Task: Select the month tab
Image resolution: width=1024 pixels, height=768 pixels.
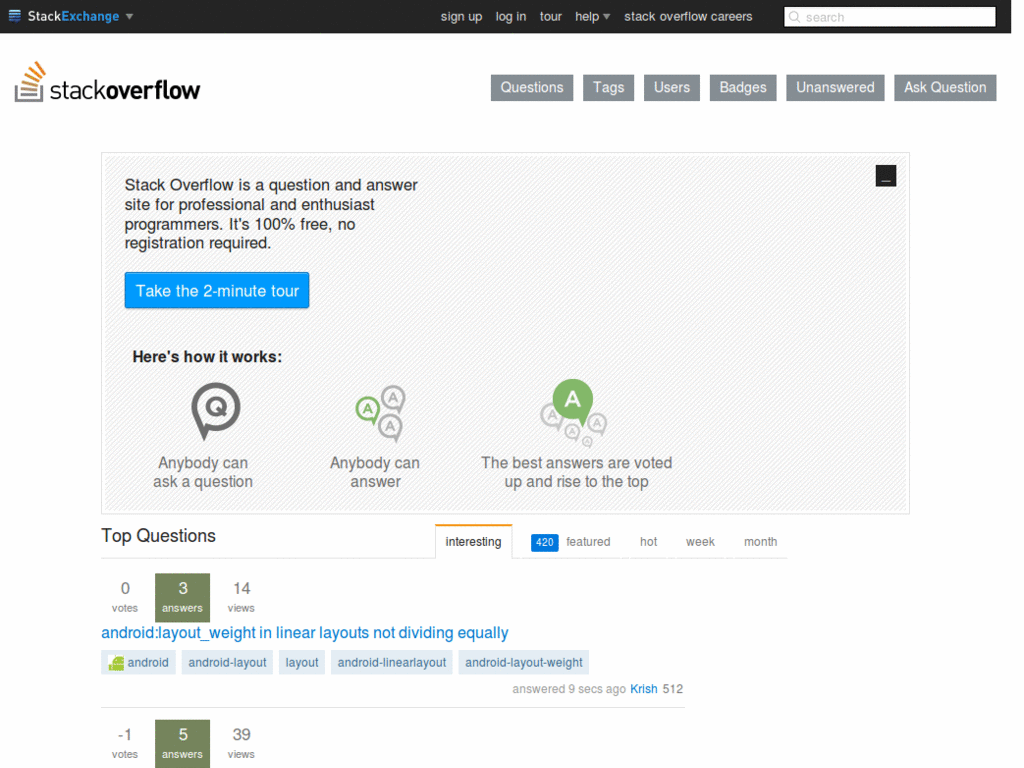Action: (760, 541)
